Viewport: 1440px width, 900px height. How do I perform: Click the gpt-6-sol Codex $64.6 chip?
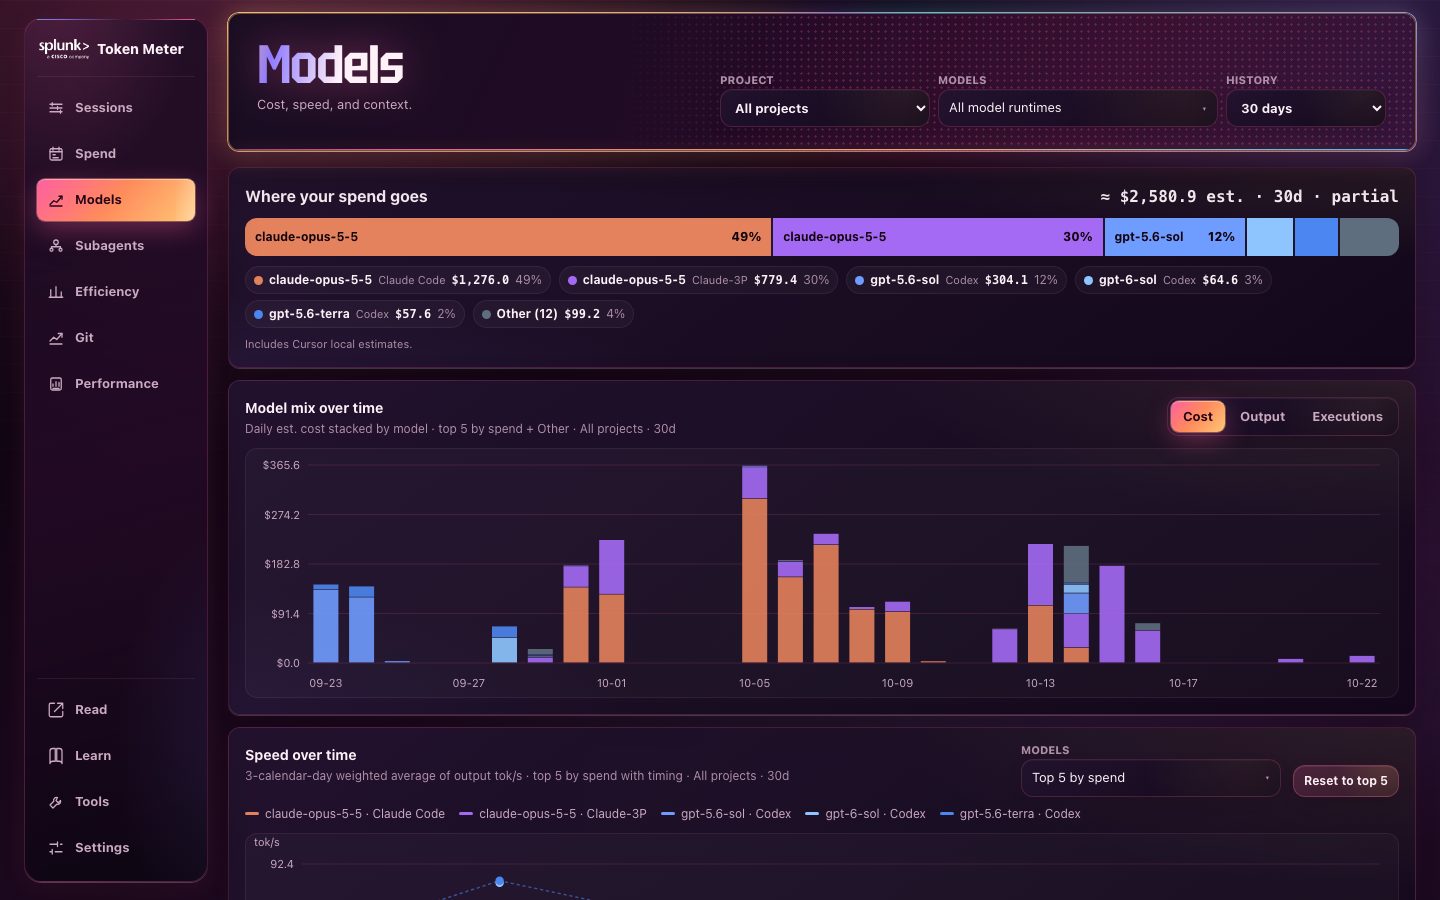click(x=1173, y=280)
